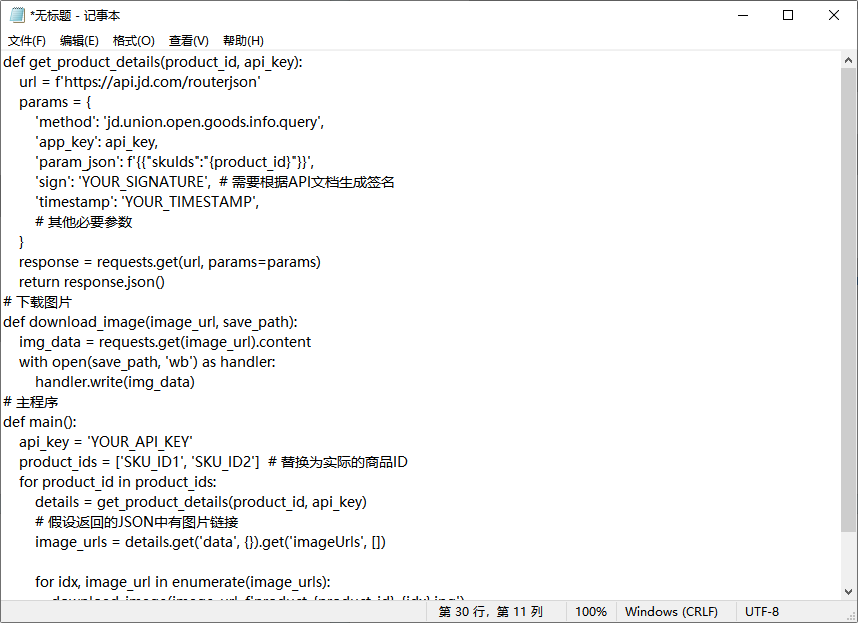Click the Notepad app icon in title bar
Image resolution: width=858 pixels, height=623 pixels.
click(17, 15)
